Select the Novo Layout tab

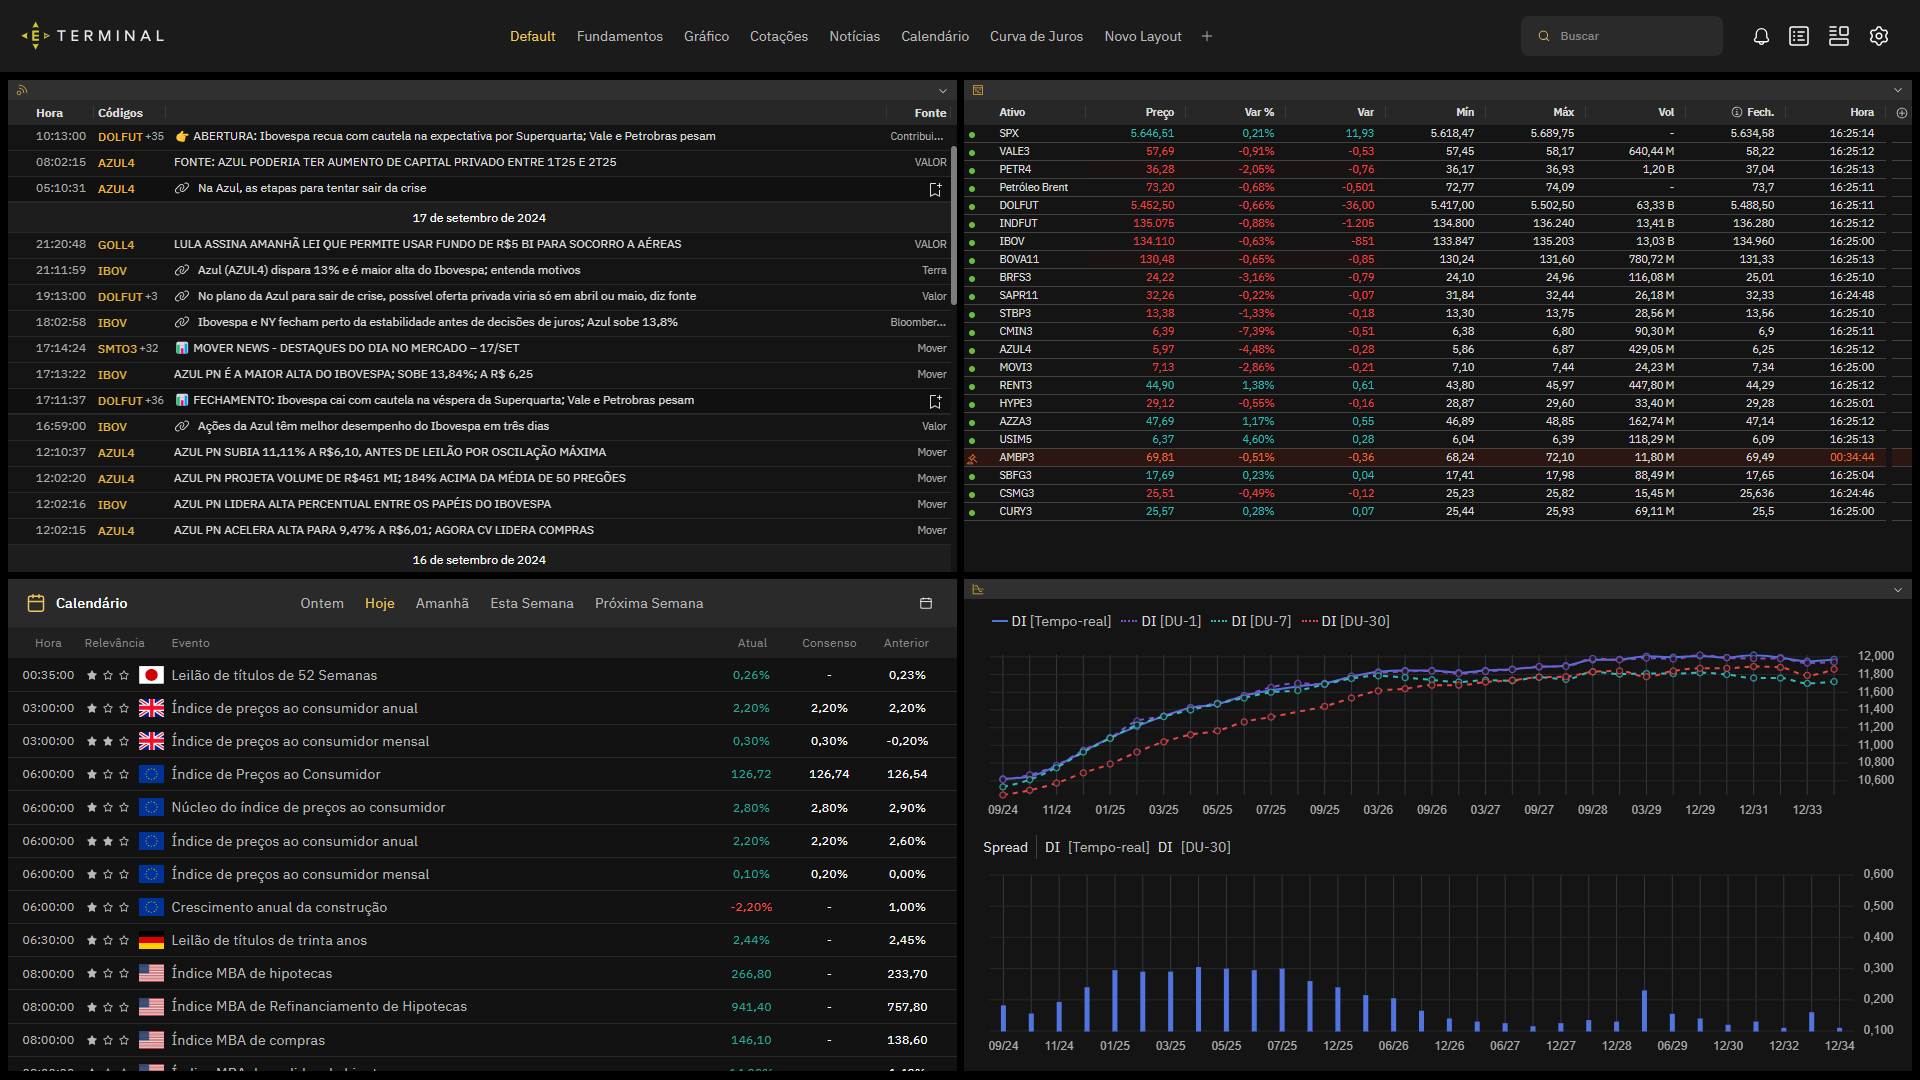[x=1143, y=36]
